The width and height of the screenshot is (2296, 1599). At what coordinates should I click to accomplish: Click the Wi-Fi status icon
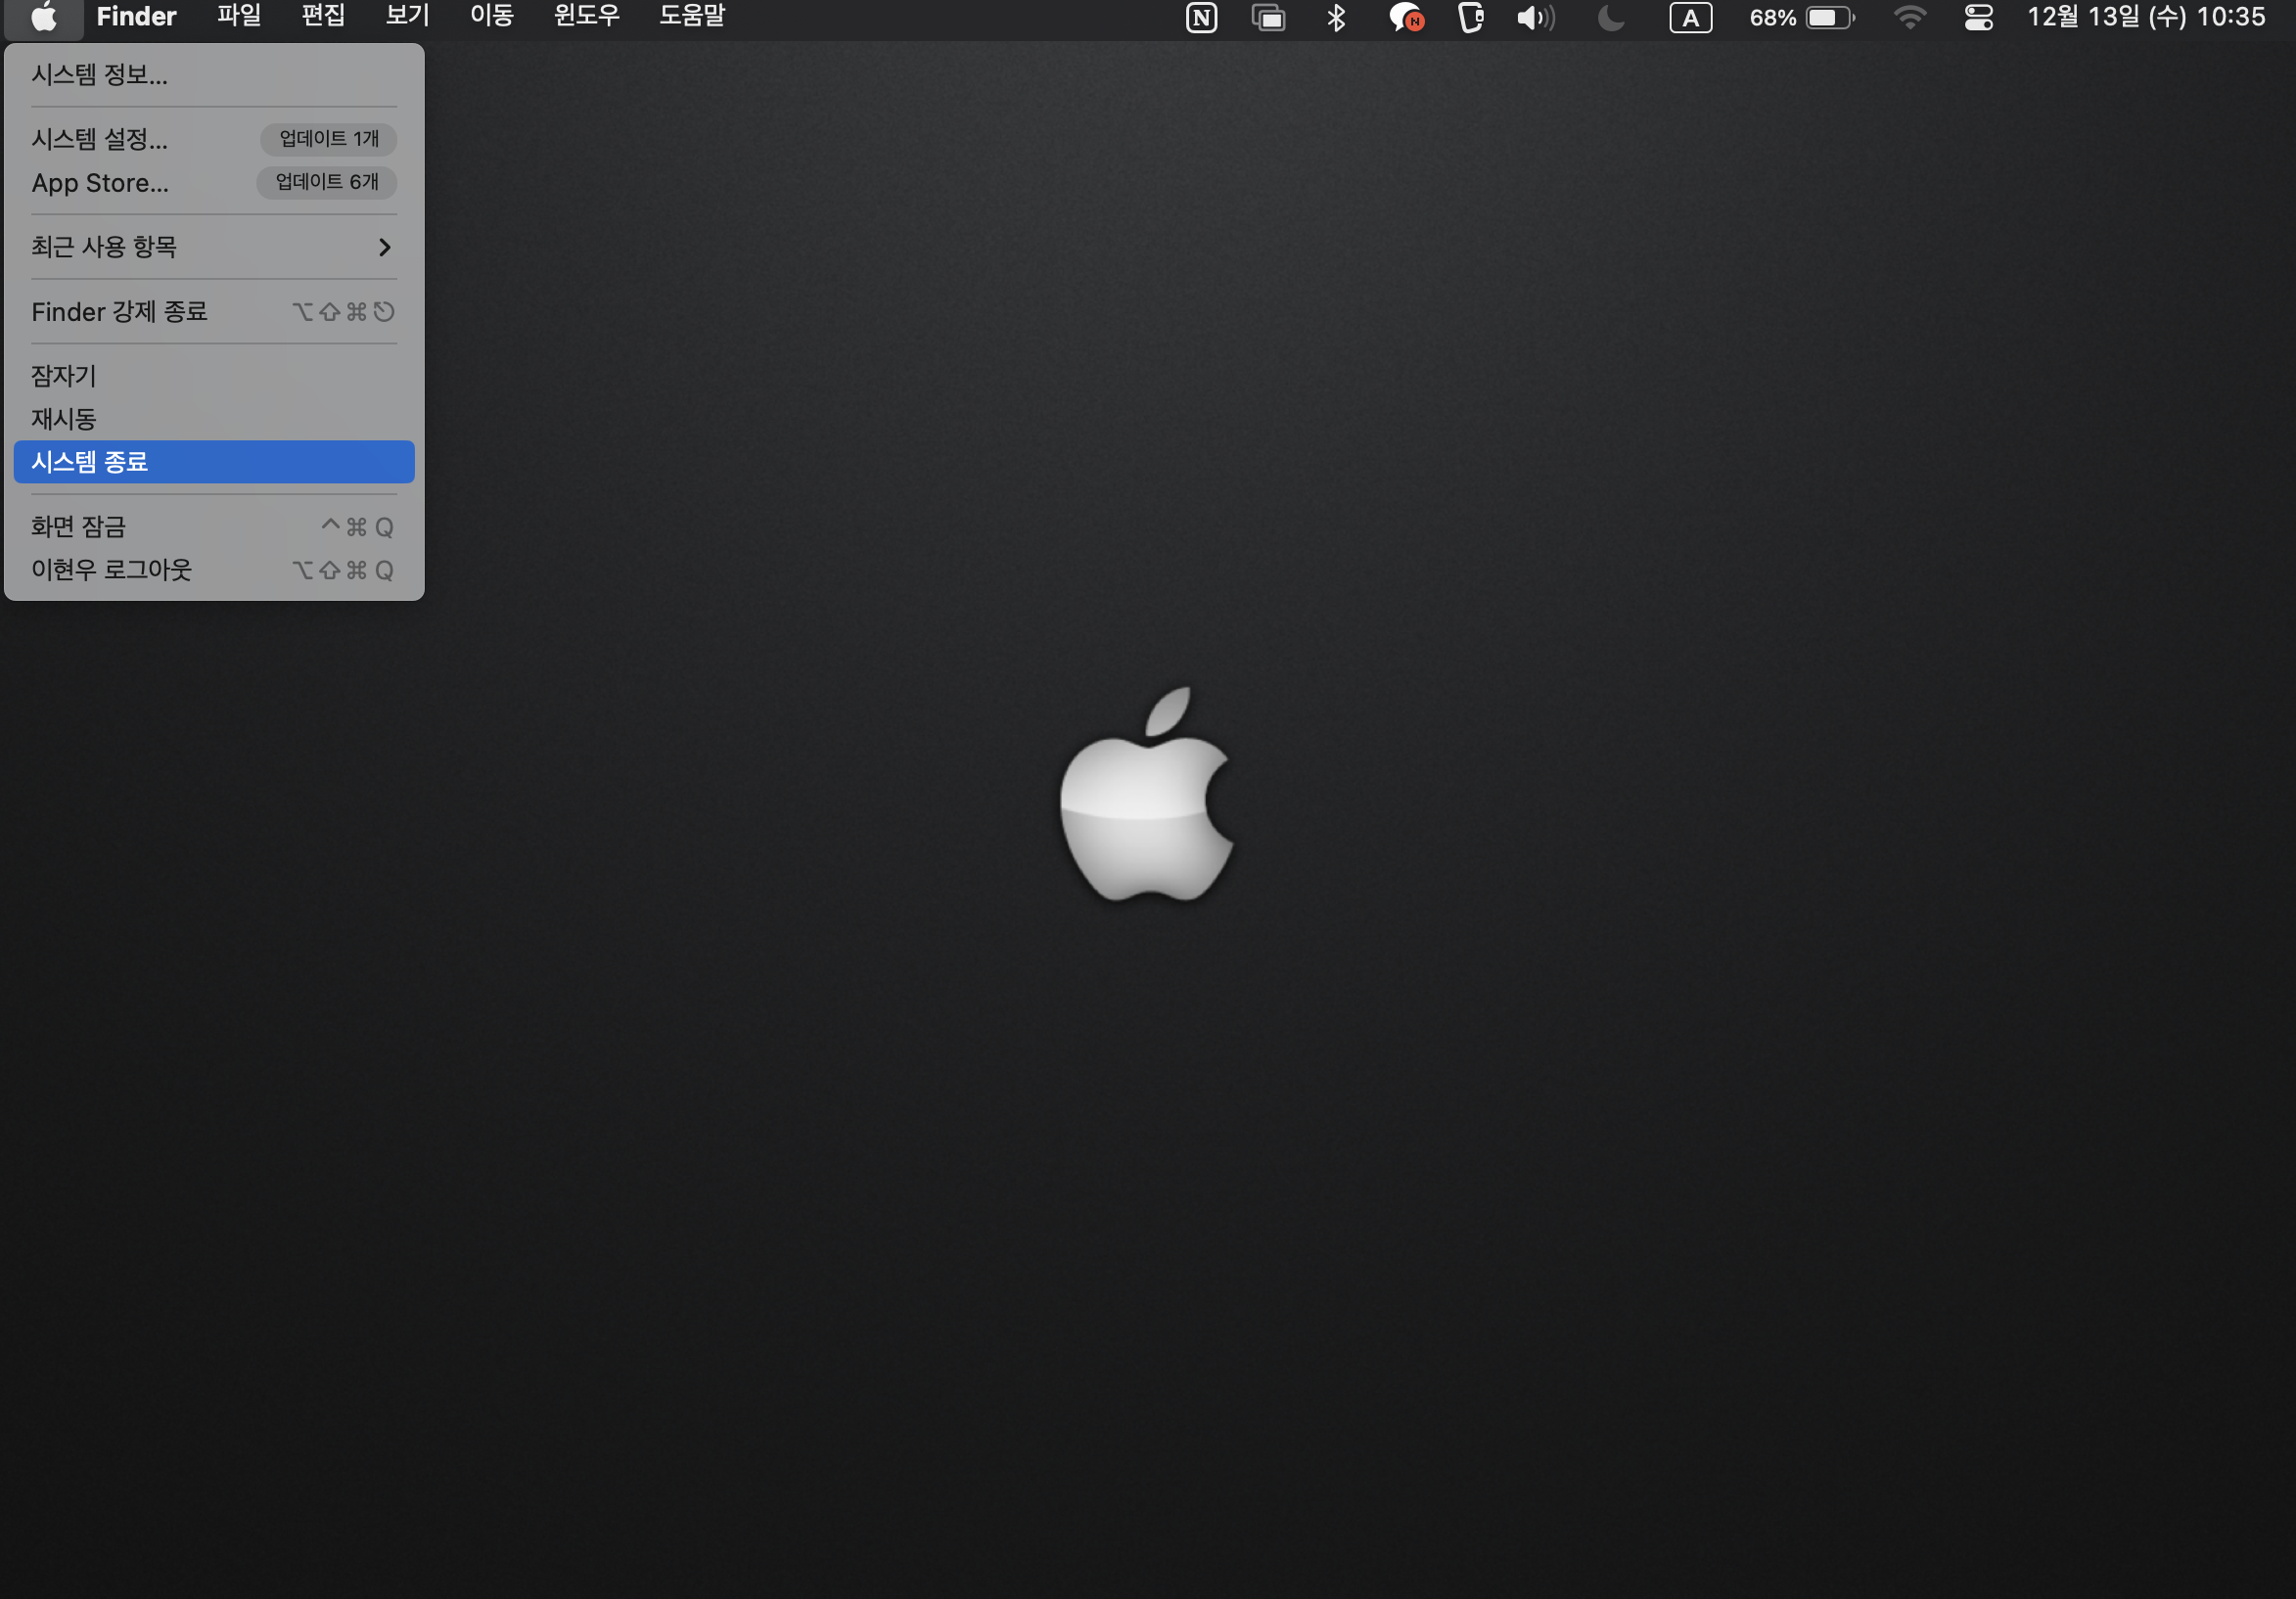[1909, 18]
